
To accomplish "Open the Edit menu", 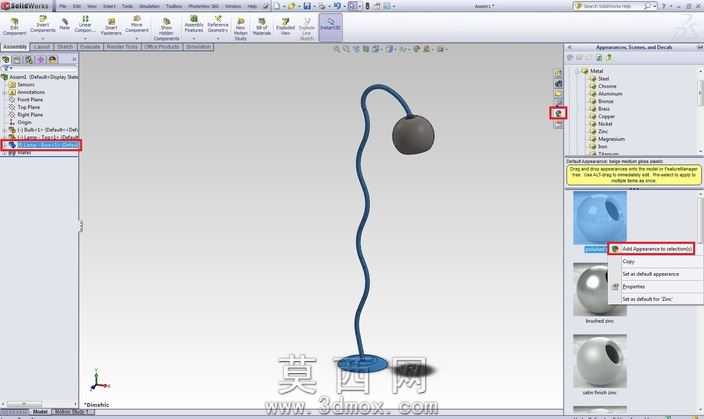I will pyautogui.click(x=77, y=6).
